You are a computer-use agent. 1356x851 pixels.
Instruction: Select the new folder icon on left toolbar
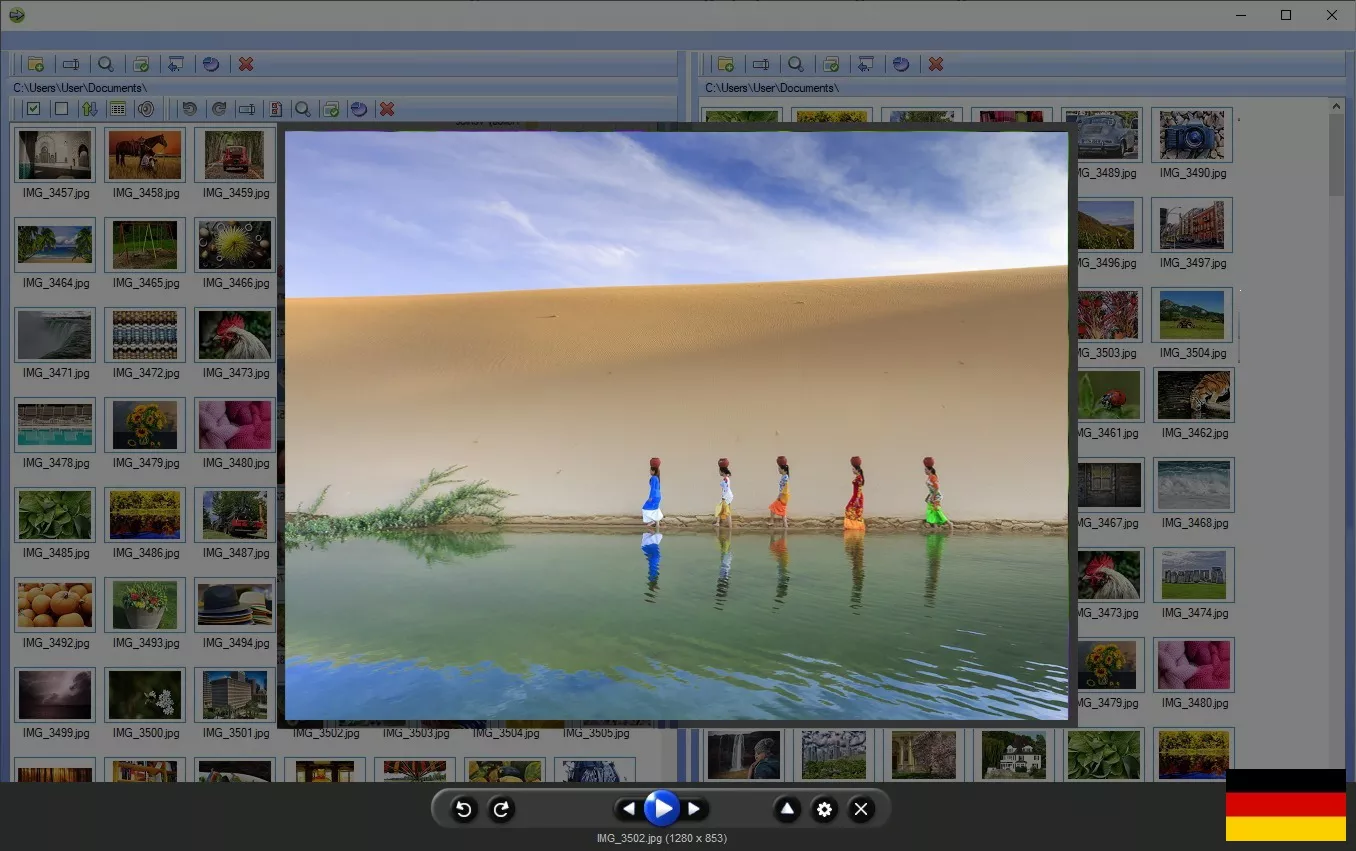click(35, 64)
